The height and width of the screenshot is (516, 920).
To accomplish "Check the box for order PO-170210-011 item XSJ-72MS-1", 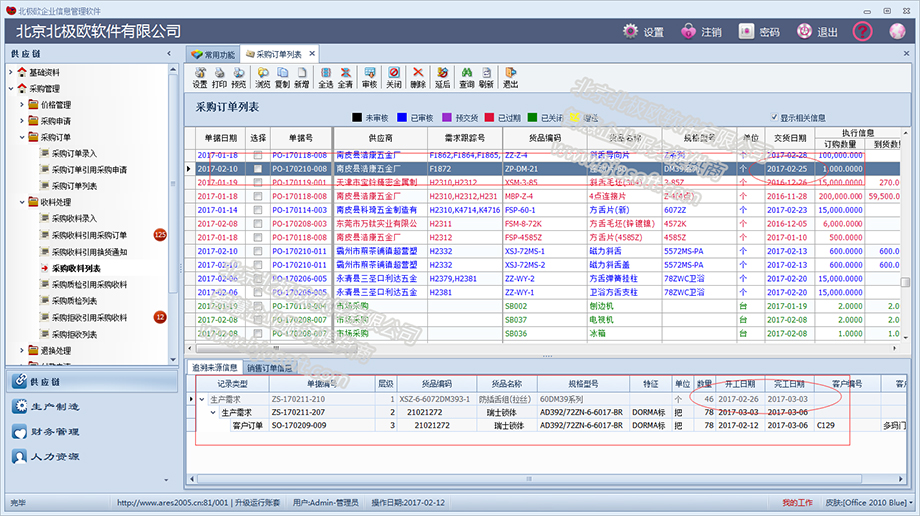I will (258, 251).
